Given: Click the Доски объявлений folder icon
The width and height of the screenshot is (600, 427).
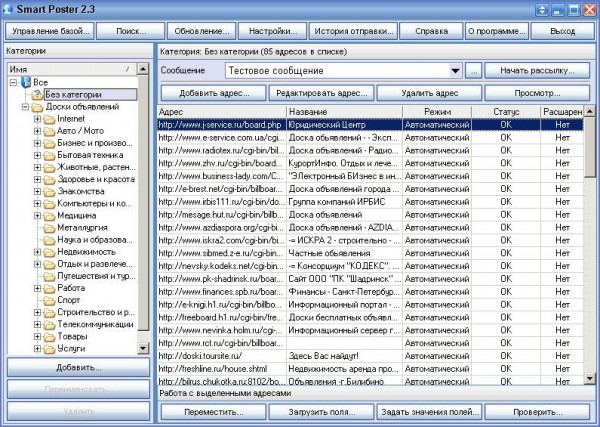Looking at the screenshot, I should 37,107.
